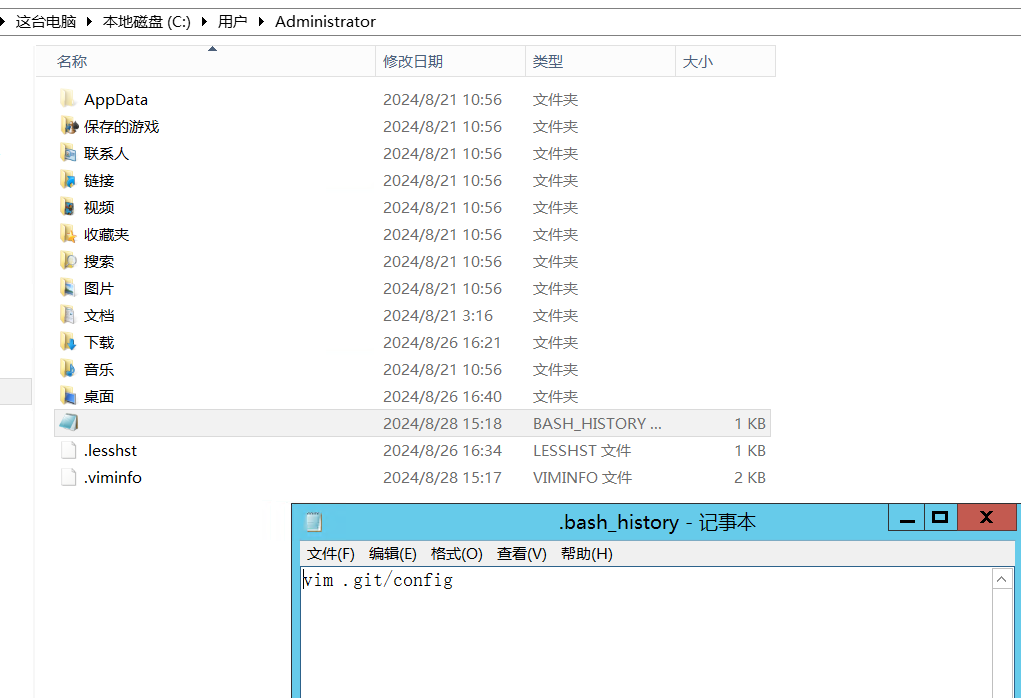Sort files by 修改日期 column header
Image resolution: width=1021 pixels, height=698 pixels.
(x=413, y=61)
